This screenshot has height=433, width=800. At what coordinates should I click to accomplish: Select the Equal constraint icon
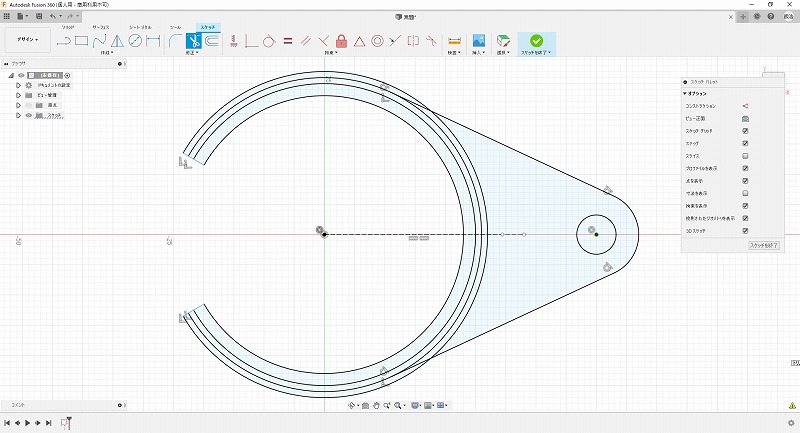point(287,41)
